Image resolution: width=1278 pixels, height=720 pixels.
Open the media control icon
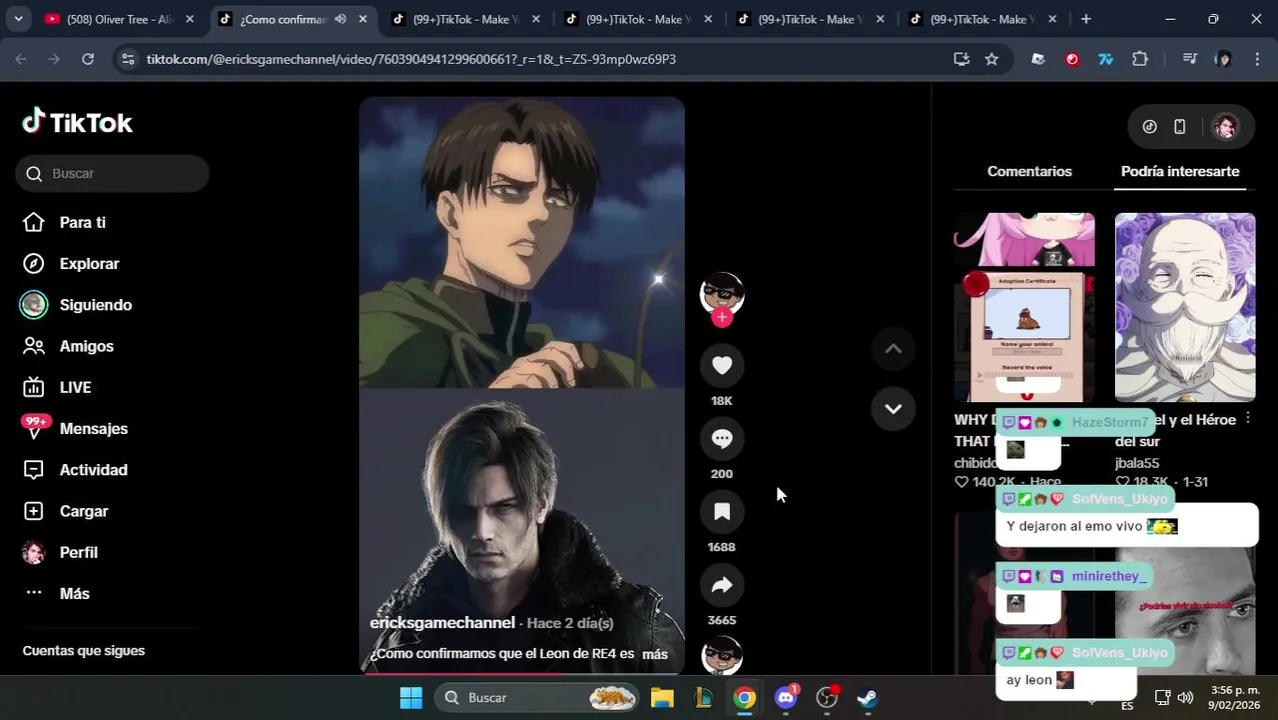[x=1189, y=59]
